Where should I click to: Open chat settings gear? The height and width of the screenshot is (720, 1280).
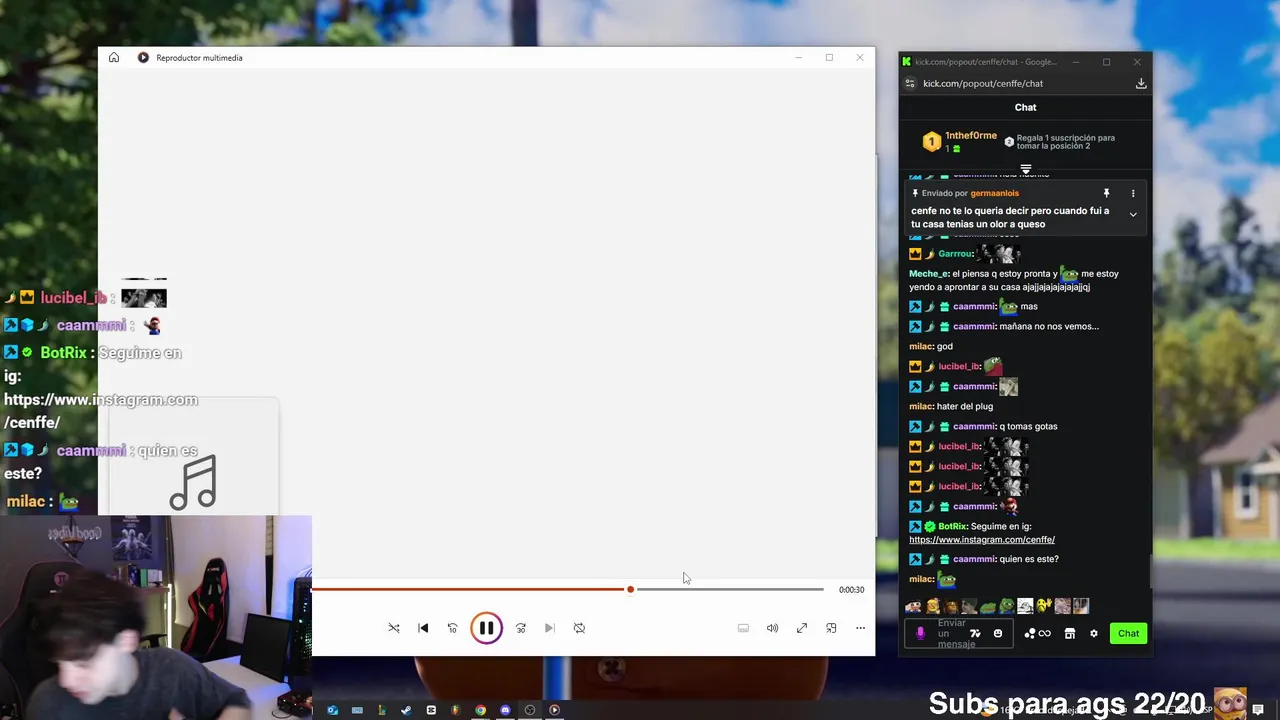coord(1094,633)
